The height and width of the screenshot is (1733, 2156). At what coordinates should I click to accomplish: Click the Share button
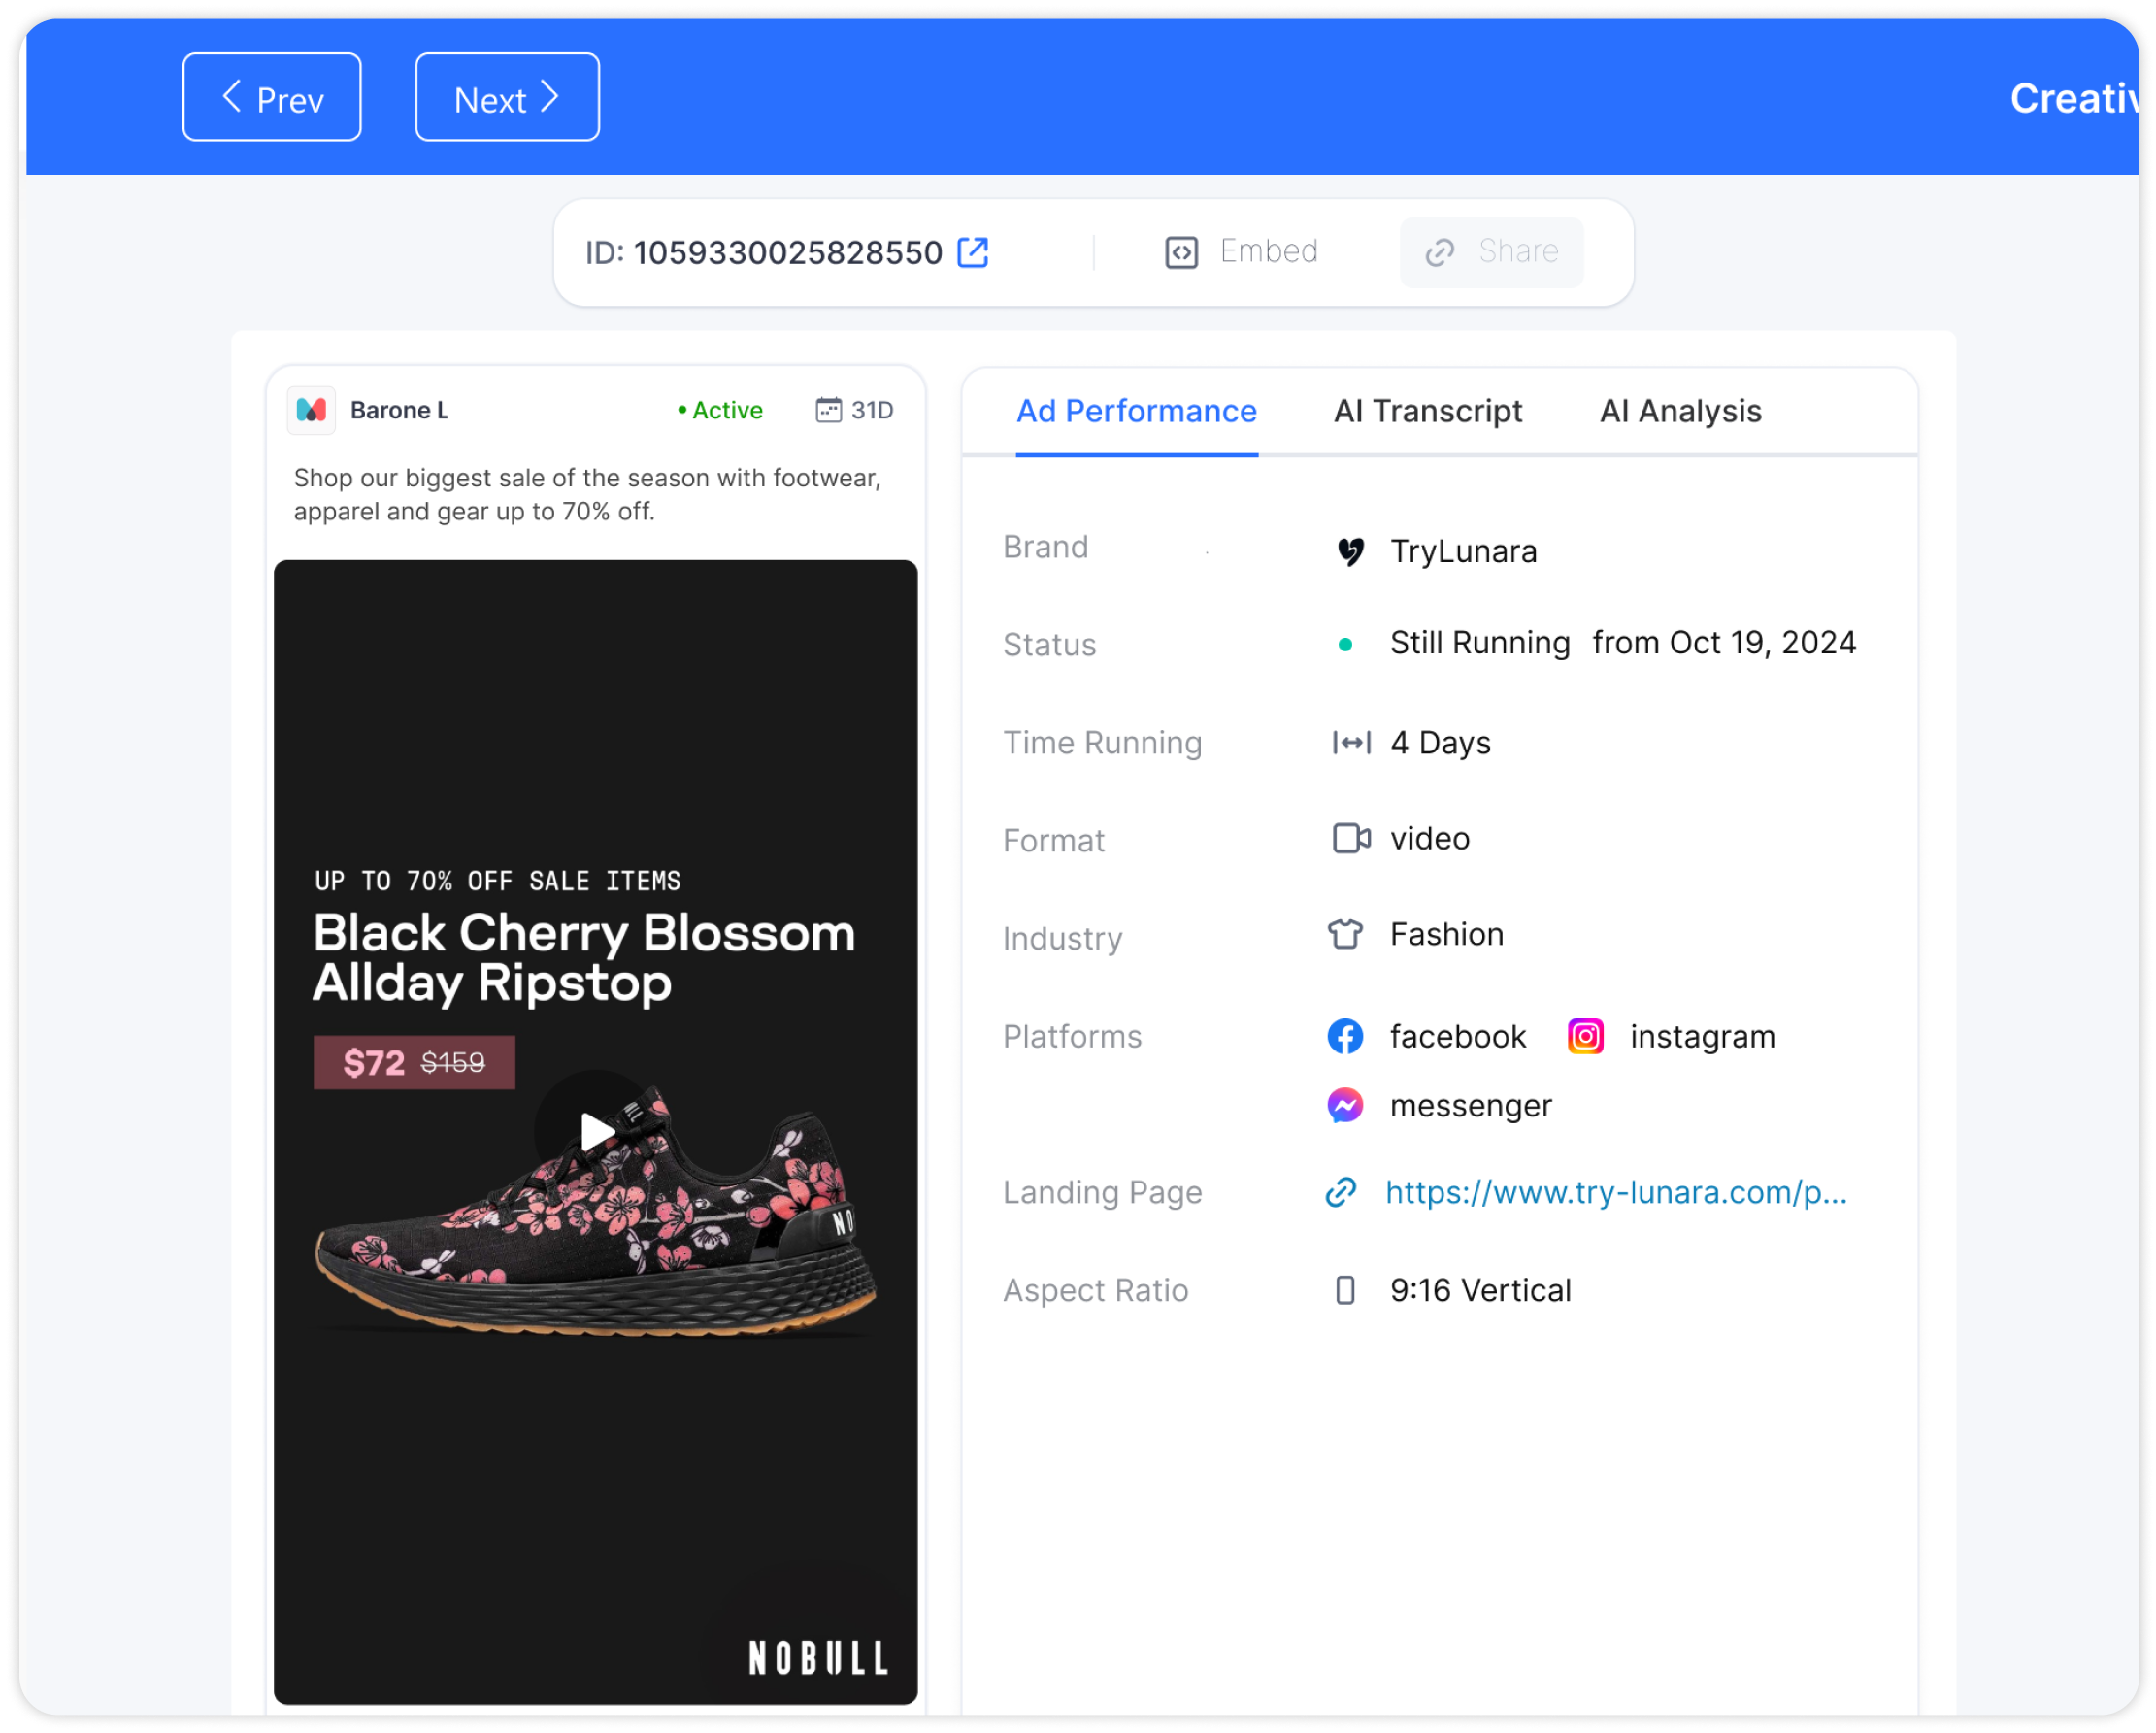pos(1491,252)
